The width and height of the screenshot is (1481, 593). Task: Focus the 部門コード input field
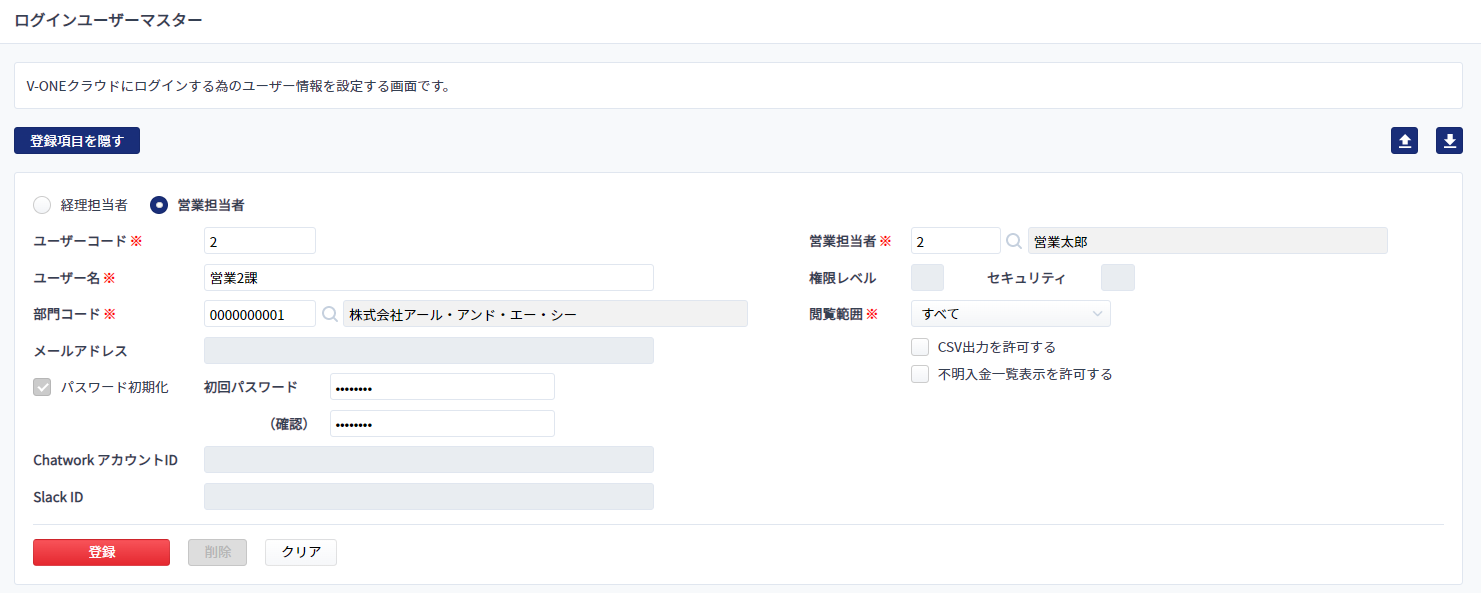(x=260, y=314)
